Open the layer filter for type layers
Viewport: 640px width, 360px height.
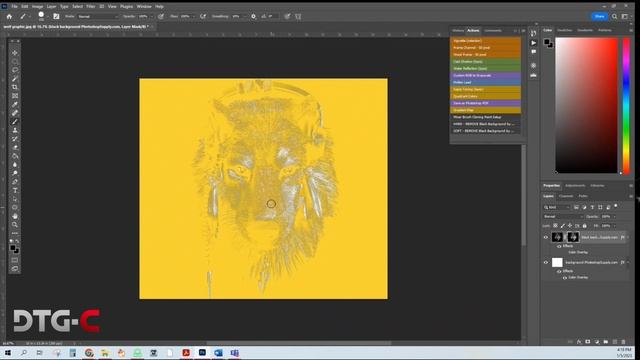[x=592, y=207]
